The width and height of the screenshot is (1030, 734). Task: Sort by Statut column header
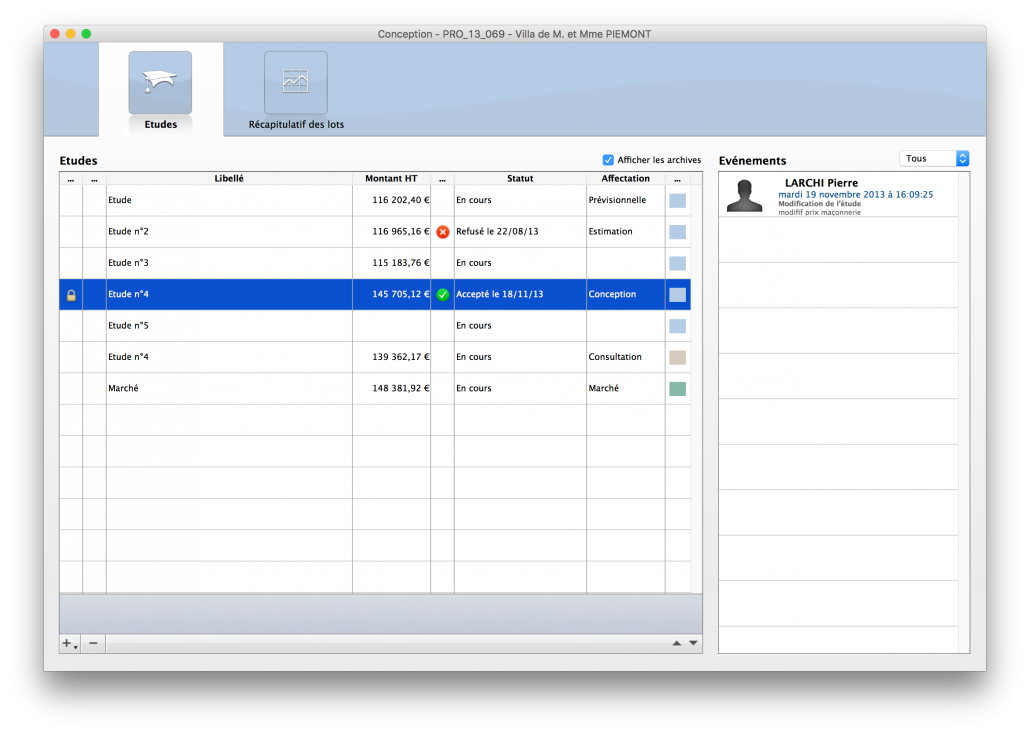pyautogui.click(x=520, y=178)
